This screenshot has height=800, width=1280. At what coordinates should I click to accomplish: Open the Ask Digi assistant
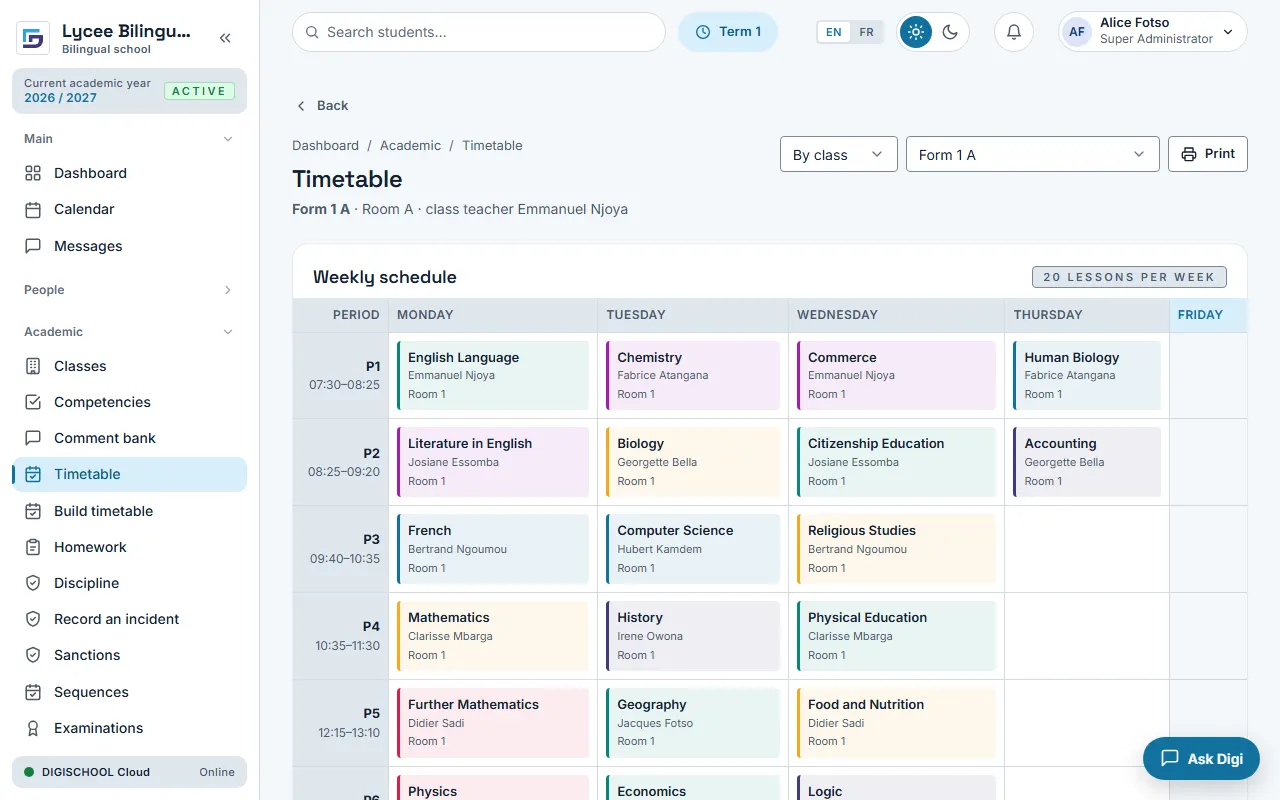pos(1201,758)
